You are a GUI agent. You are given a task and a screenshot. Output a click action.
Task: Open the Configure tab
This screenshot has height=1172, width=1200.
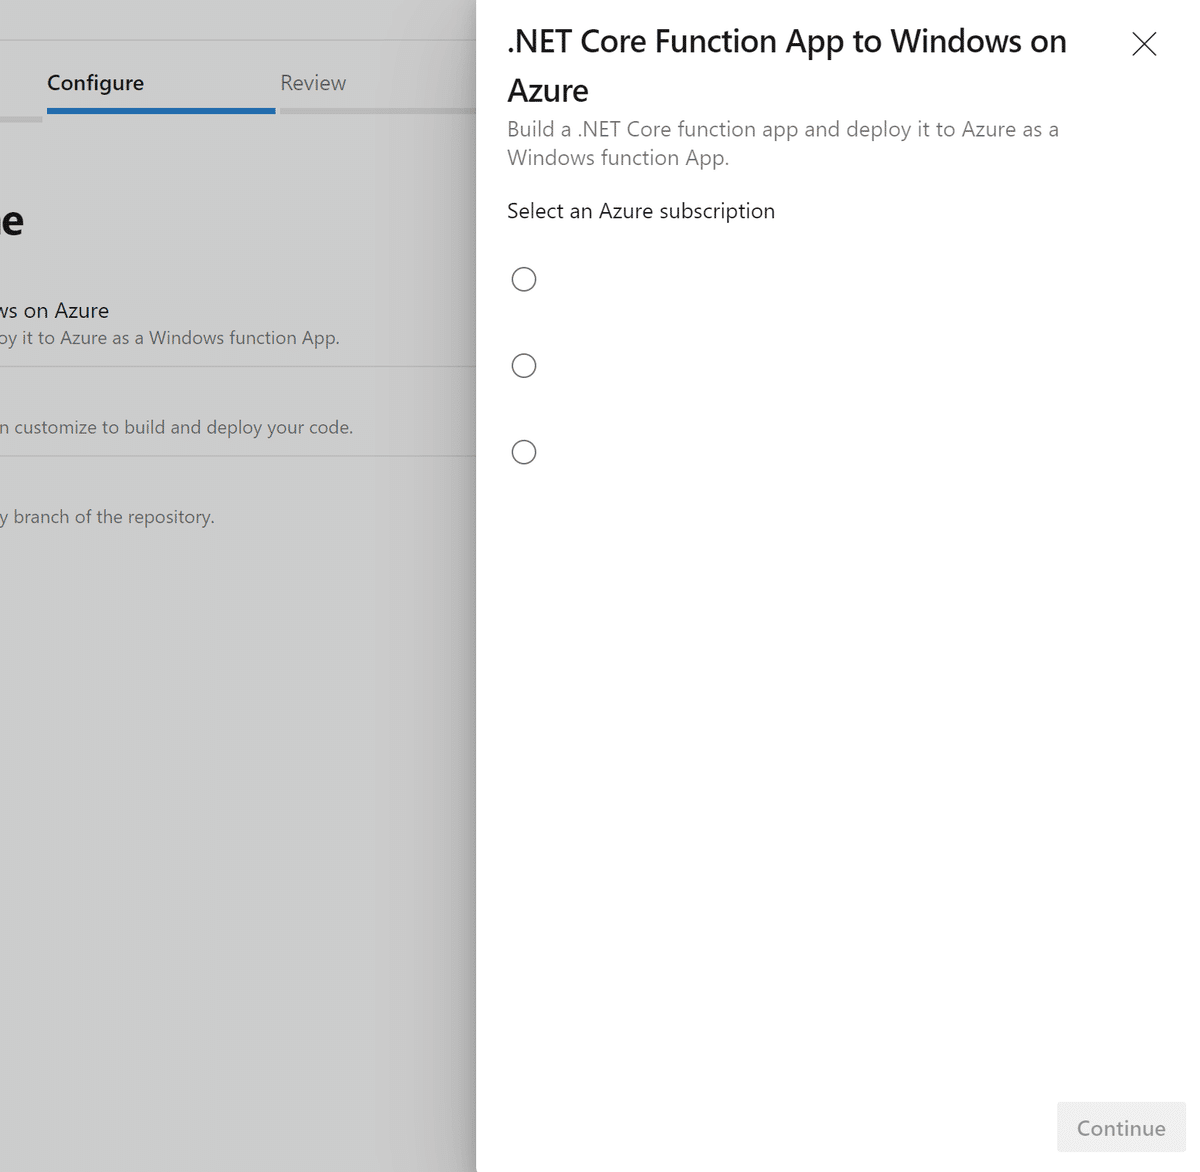(95, 83)
